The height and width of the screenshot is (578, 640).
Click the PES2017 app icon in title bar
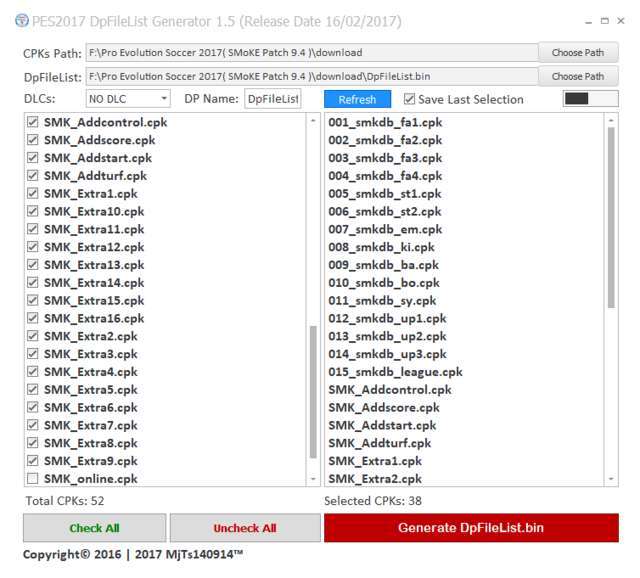[x=22, y=20]
